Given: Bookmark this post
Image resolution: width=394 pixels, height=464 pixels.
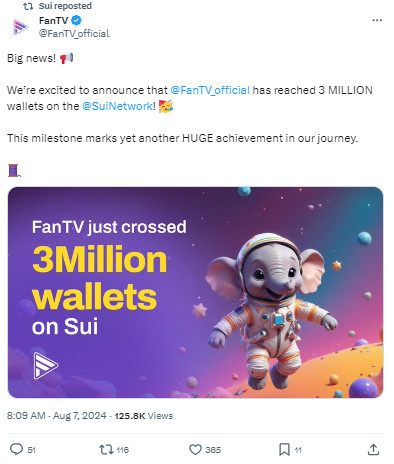Looking at the screenshot, I should click(284, 450).
